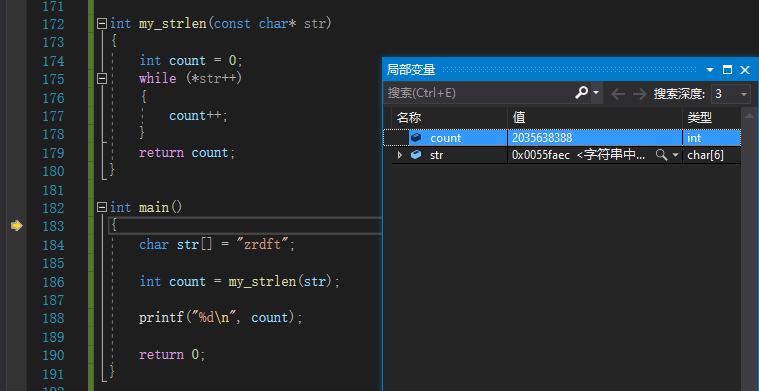The width and height of the screenshot is (759, 391).
Task: Open the str value text visualizer dropdown
Action: [675, 155]
